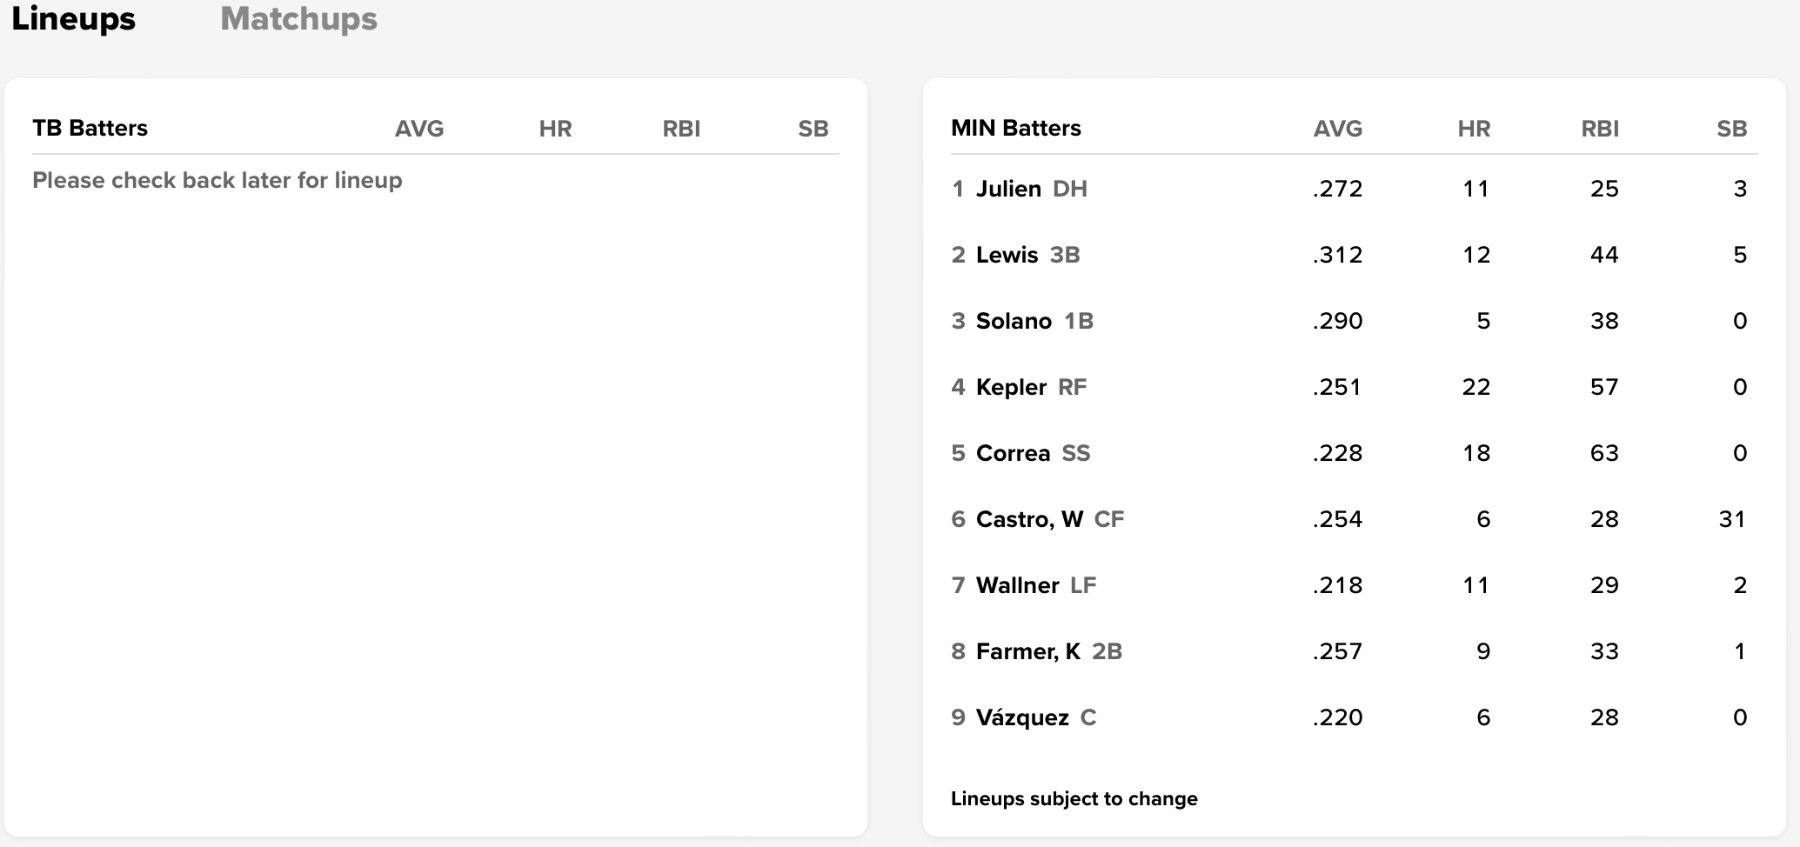Select Vázquez in the lineup

(x=1022, y=717)
